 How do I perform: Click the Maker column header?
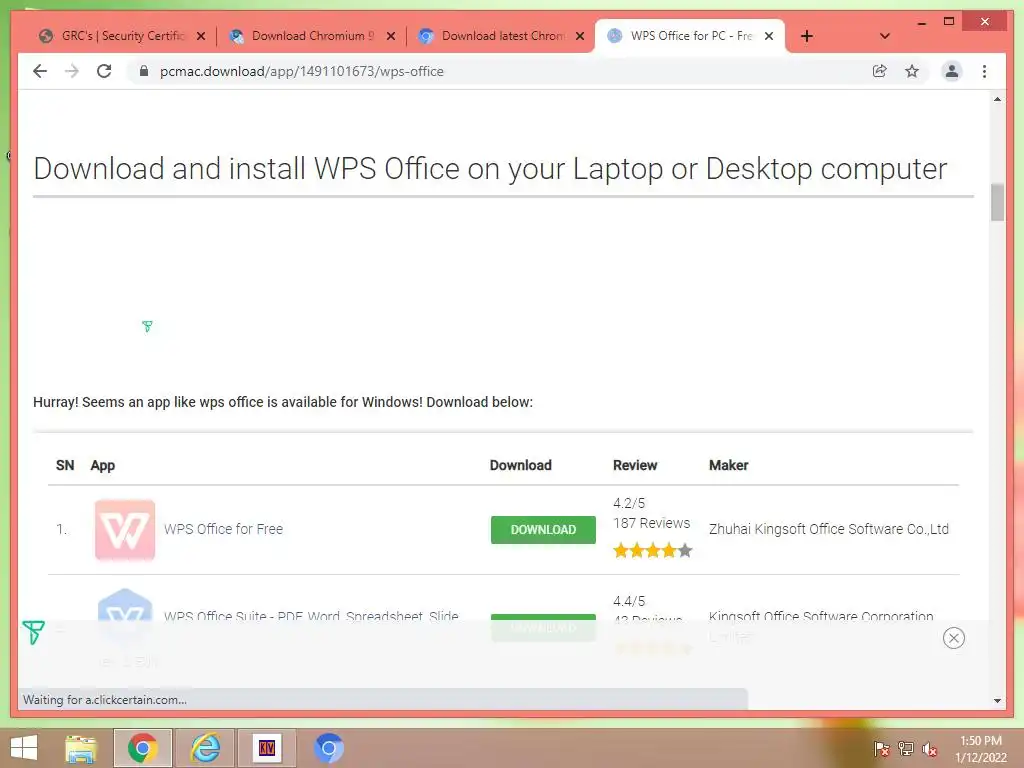[729, 465]
